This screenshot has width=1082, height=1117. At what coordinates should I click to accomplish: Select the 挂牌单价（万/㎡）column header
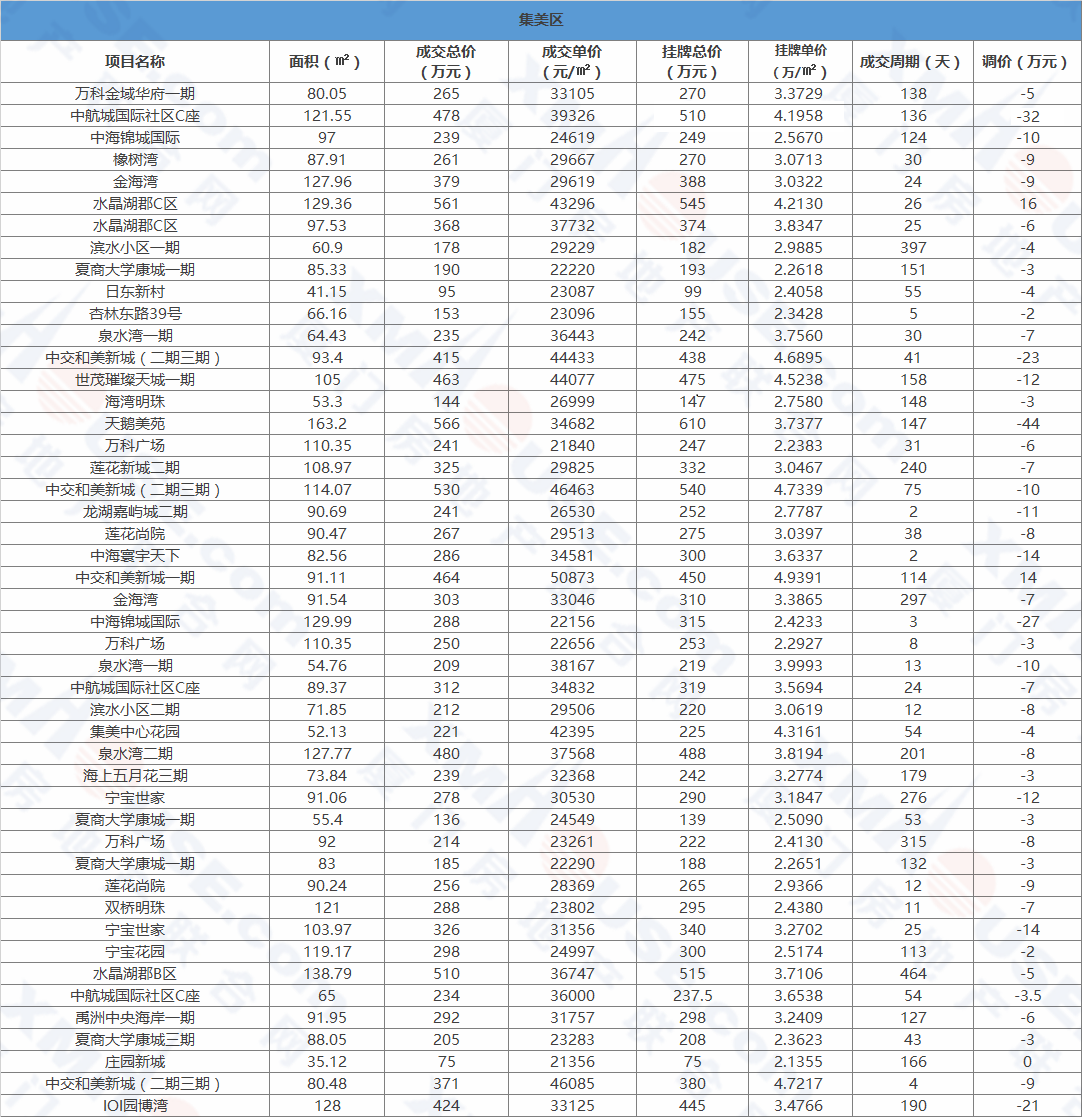pos(801,61)
